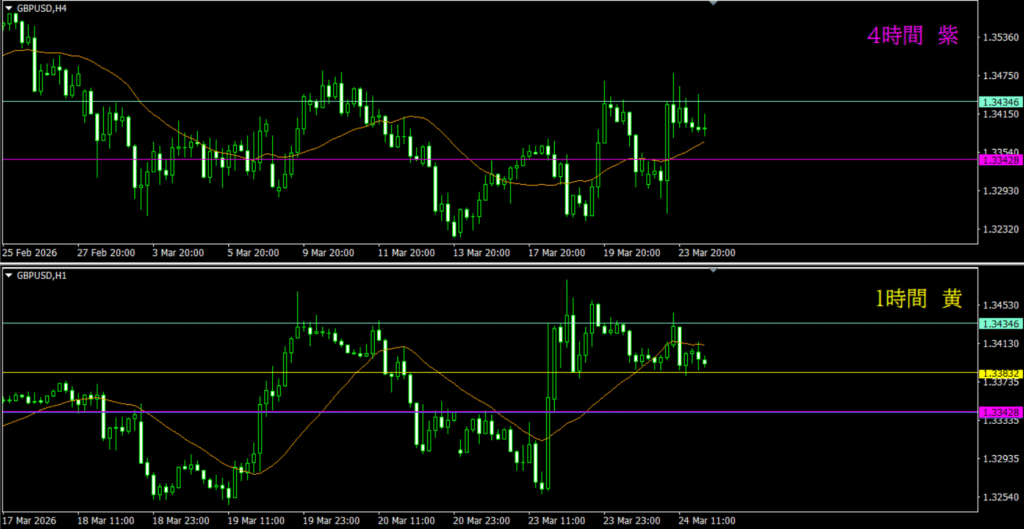Click the cyan 1.34346 price tag on H4 chart

pyautogui.click(x=1000, y=102)
